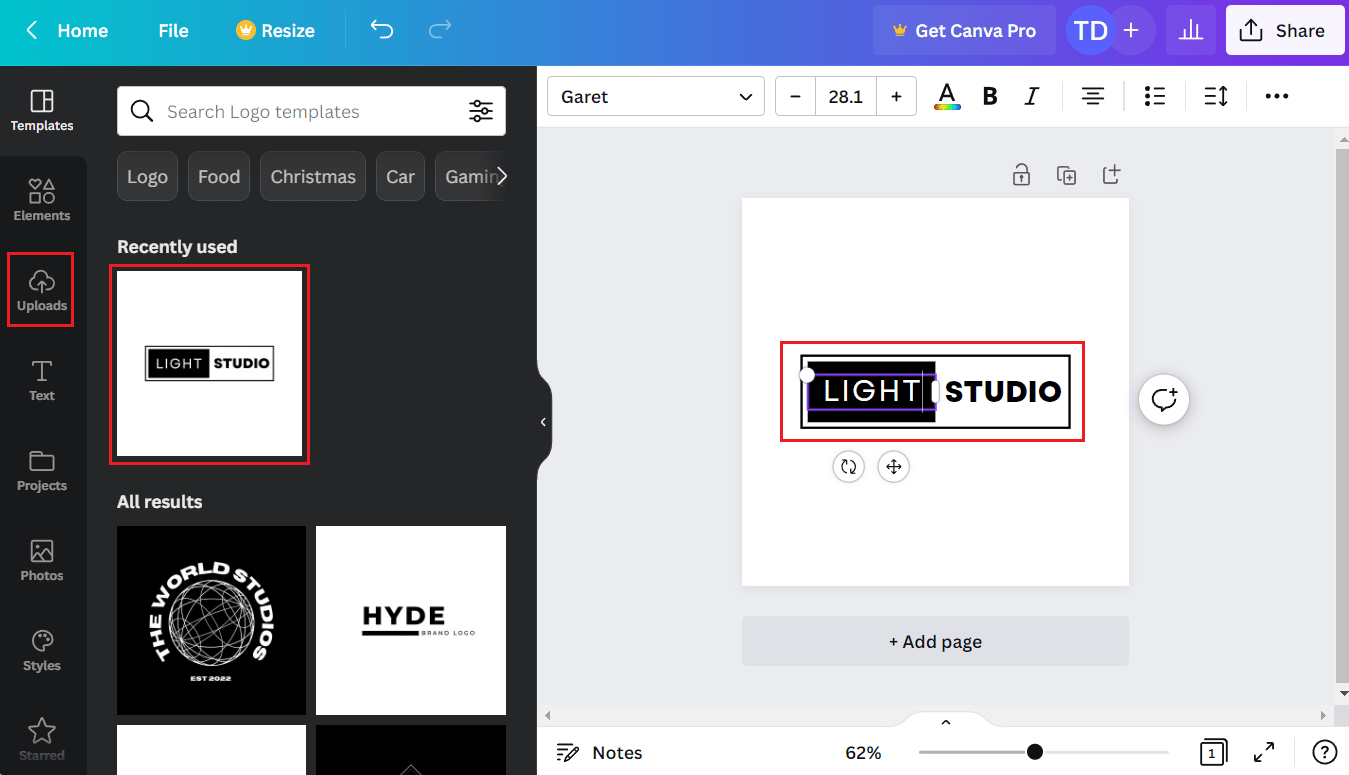Open the text color picker
Viewport: 1349px width, 775px height.
947,96
